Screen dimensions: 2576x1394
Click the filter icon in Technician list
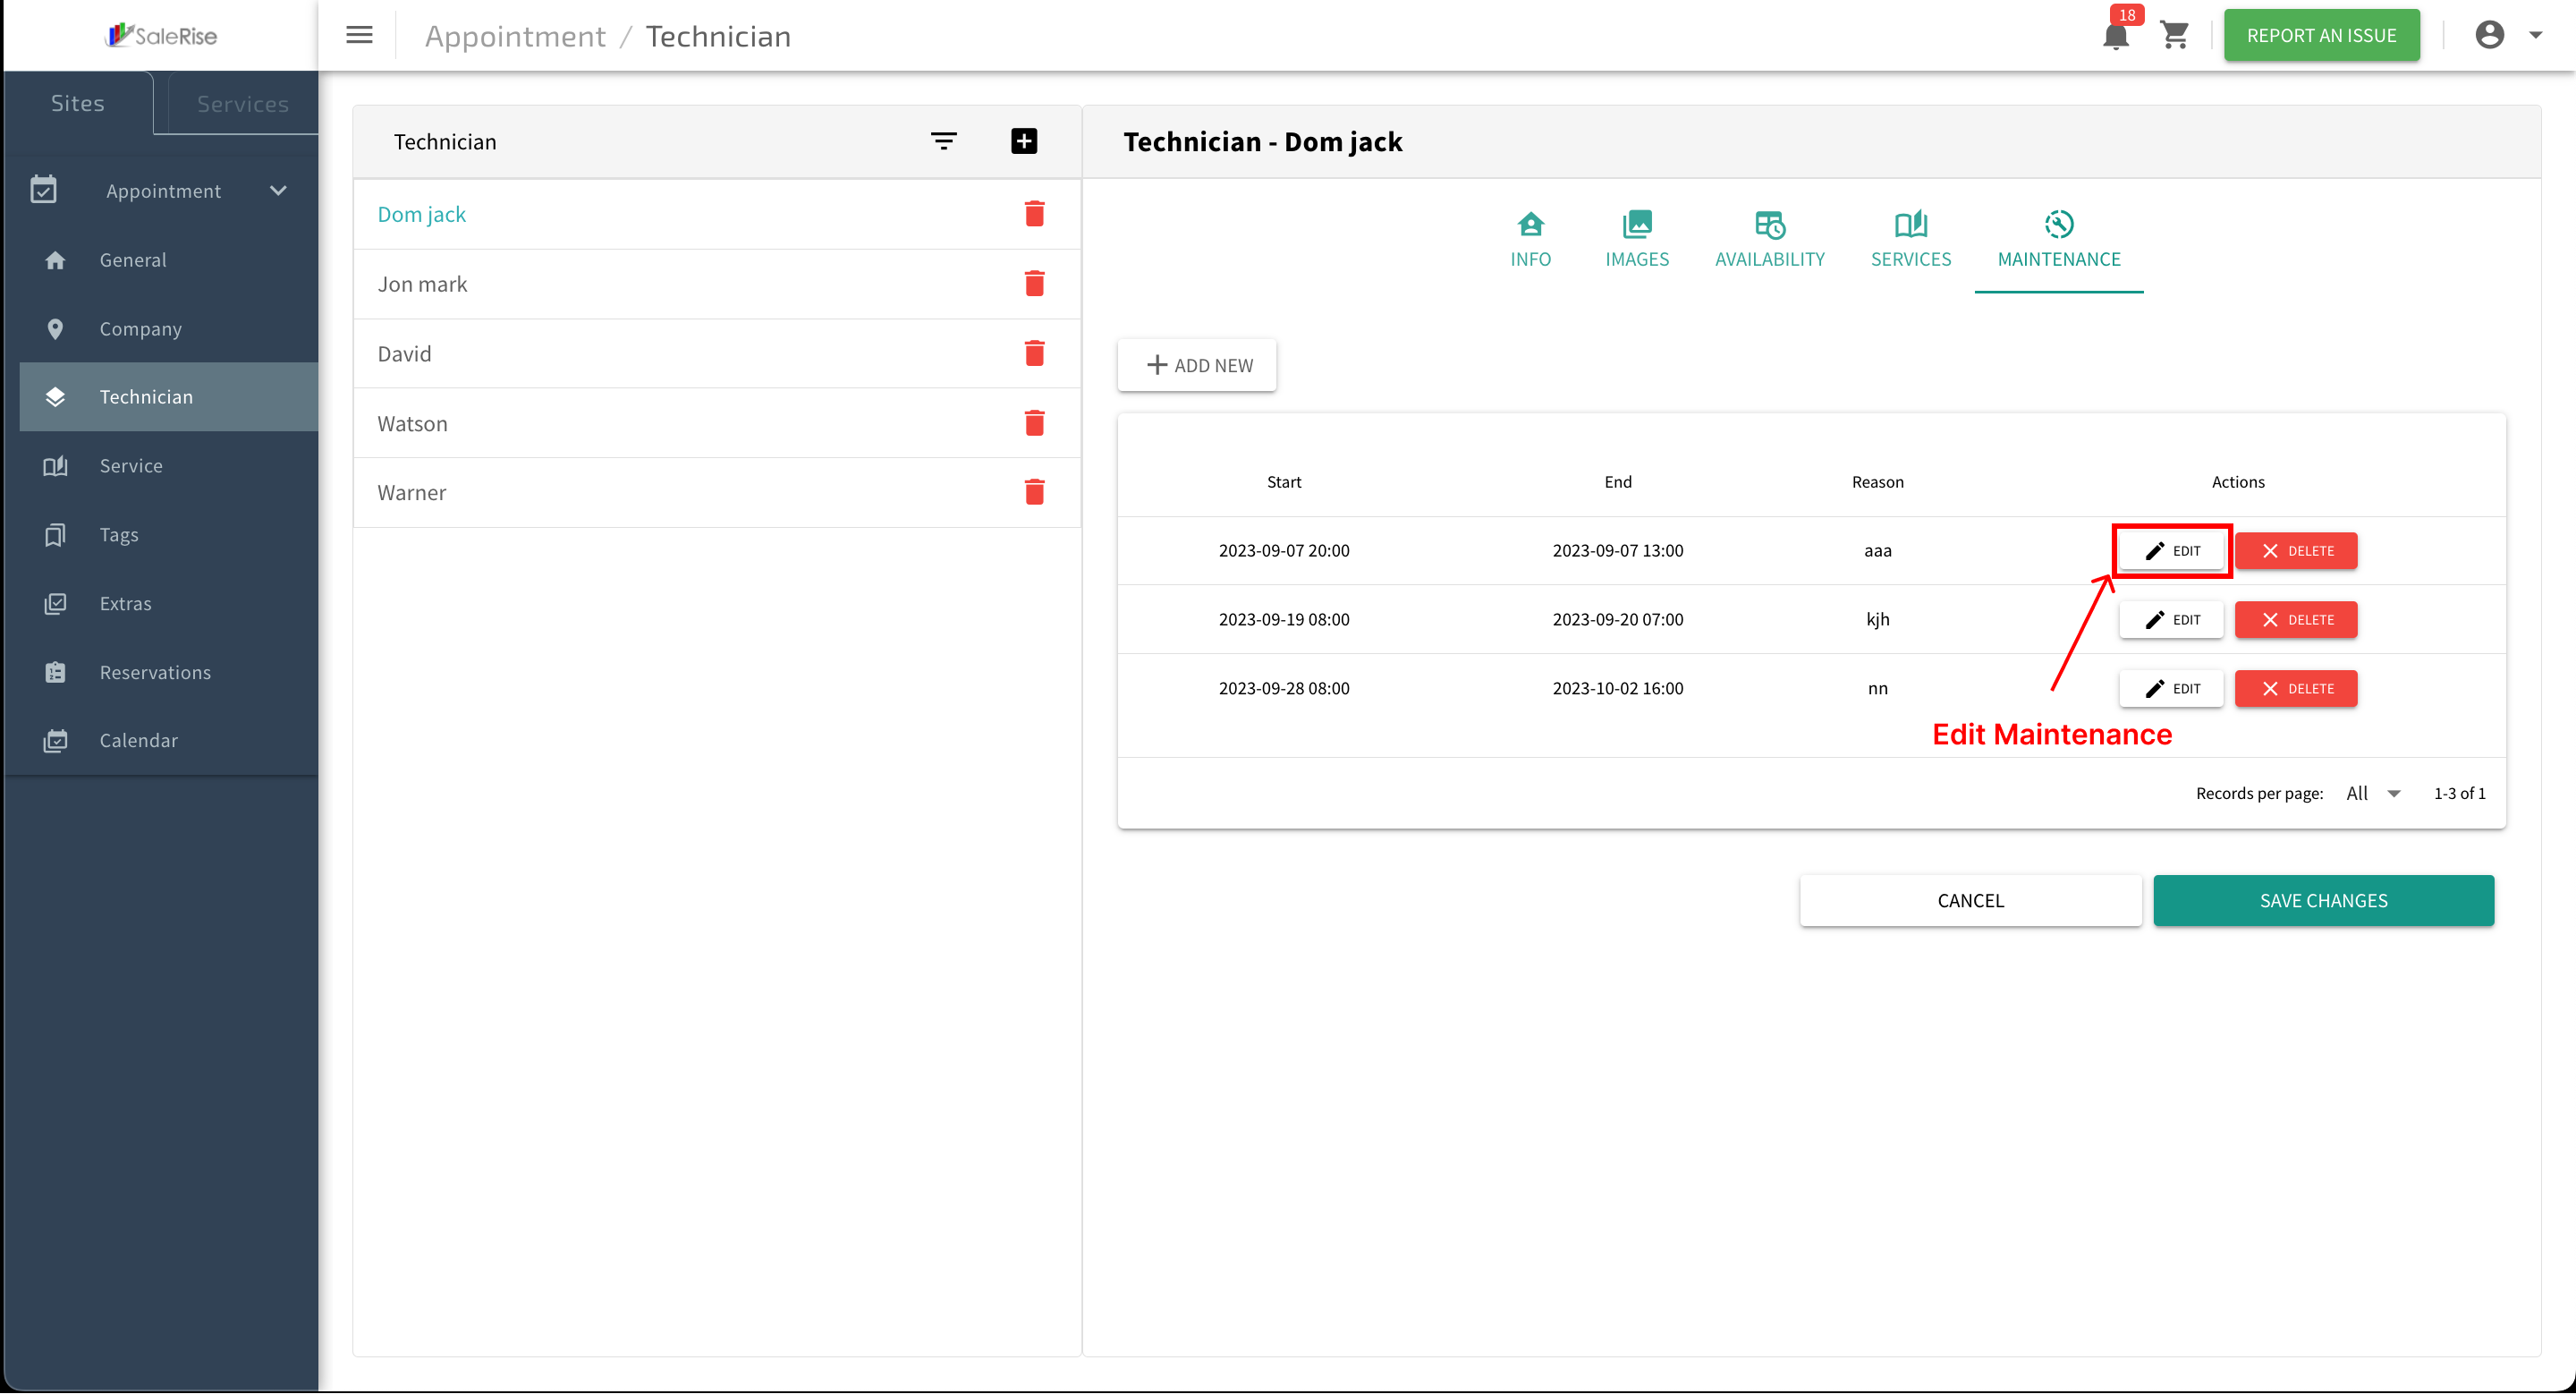point(943,141)
